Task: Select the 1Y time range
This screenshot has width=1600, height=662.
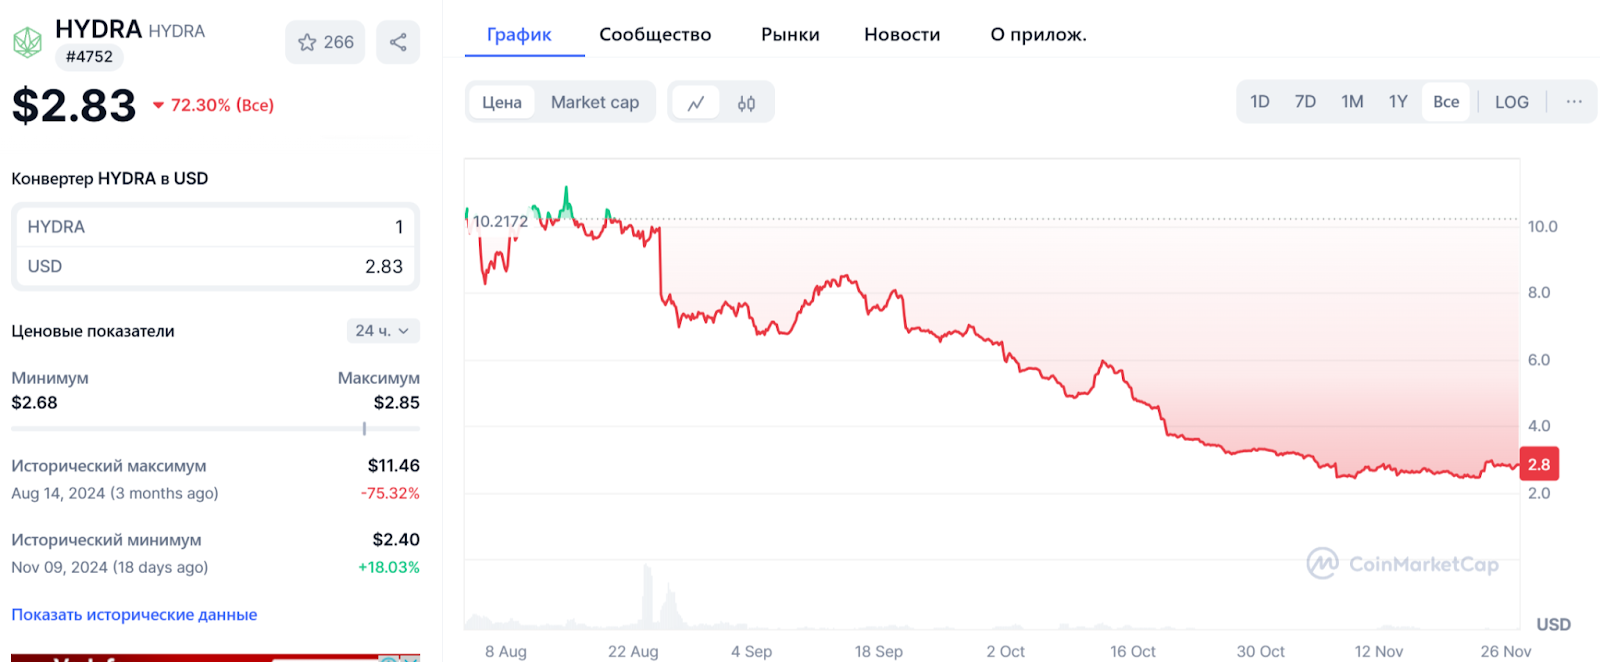Action: pos(1398,102)
